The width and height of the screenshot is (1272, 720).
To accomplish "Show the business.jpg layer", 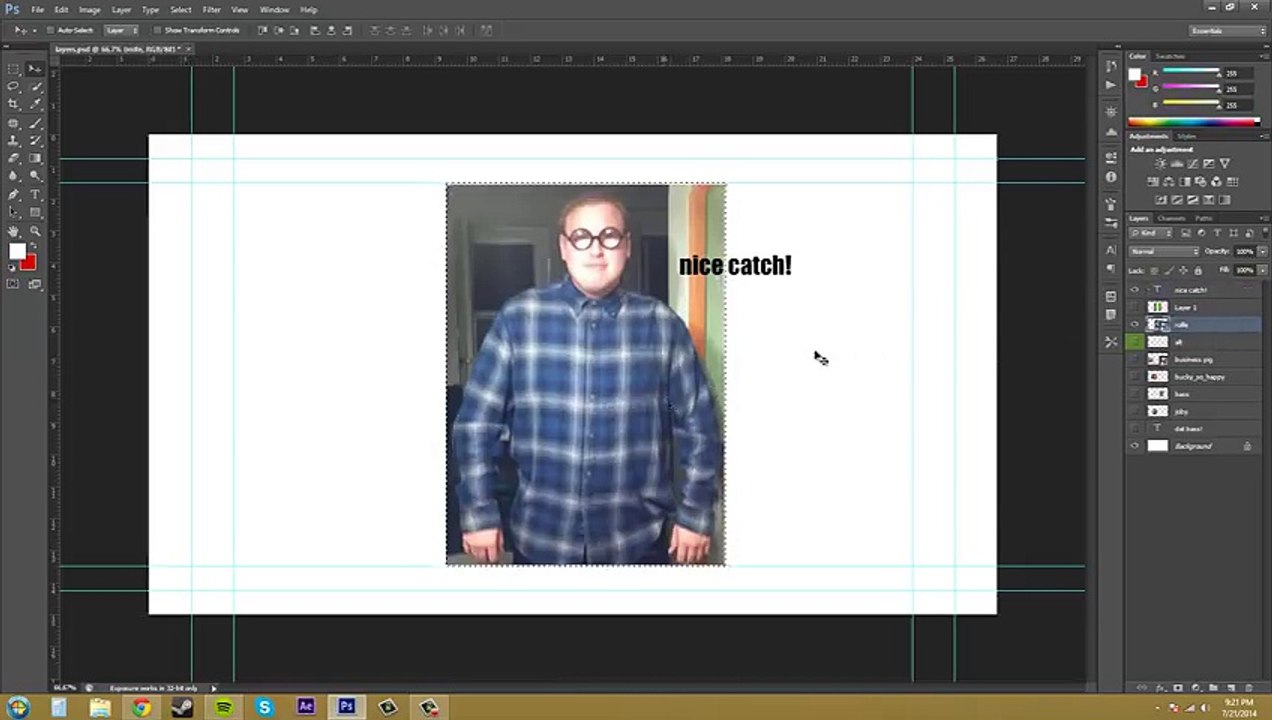I will [x=1134, y=359].
